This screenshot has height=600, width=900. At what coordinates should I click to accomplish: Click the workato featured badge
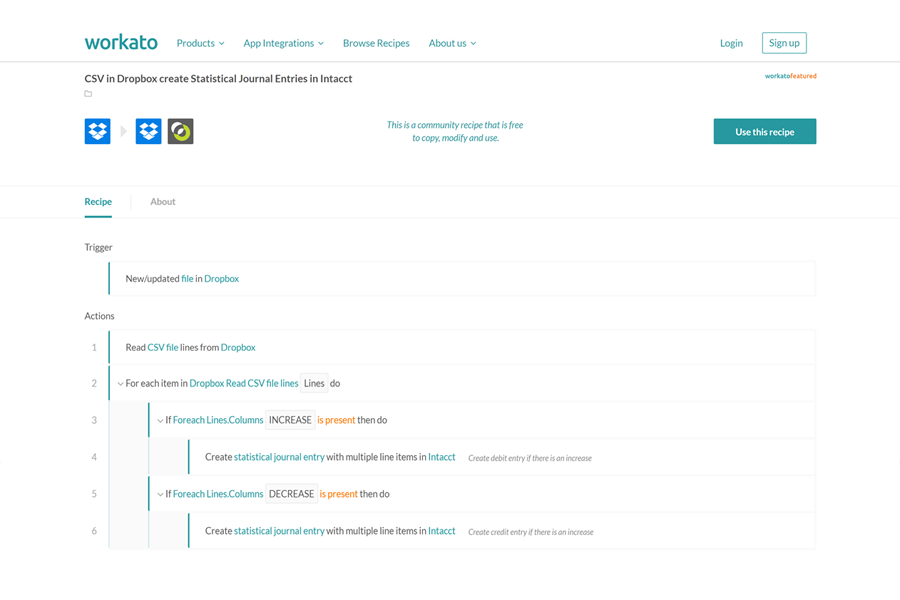(790, 76)
